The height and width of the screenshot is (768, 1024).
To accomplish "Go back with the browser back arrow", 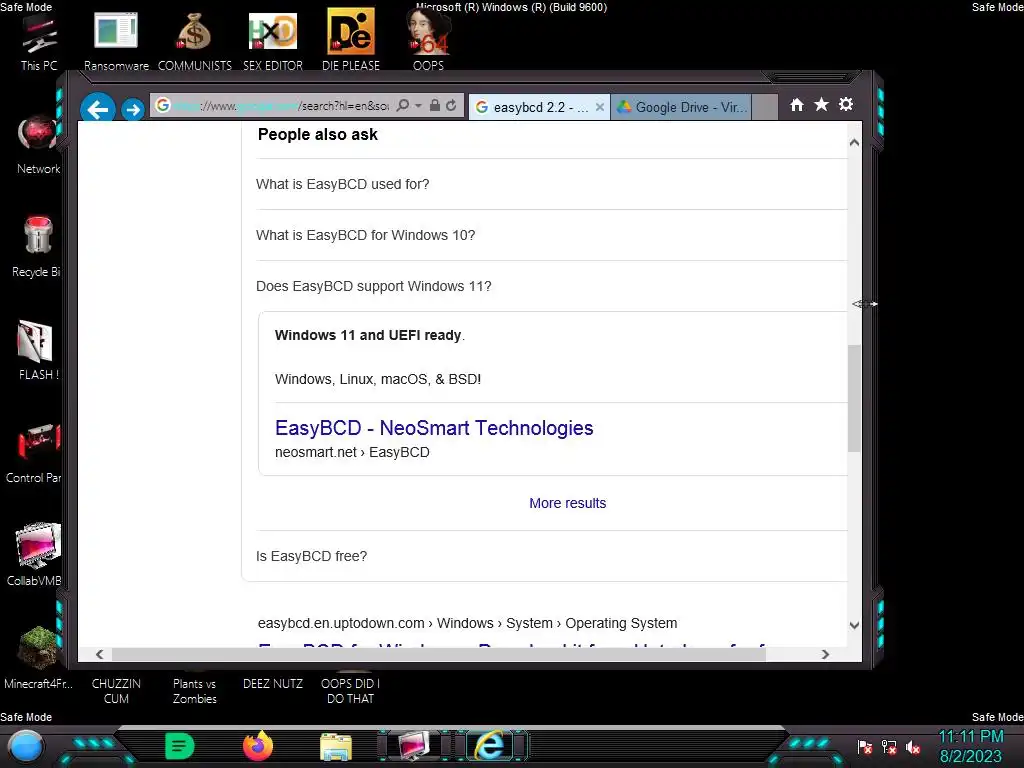I will 98,108.
